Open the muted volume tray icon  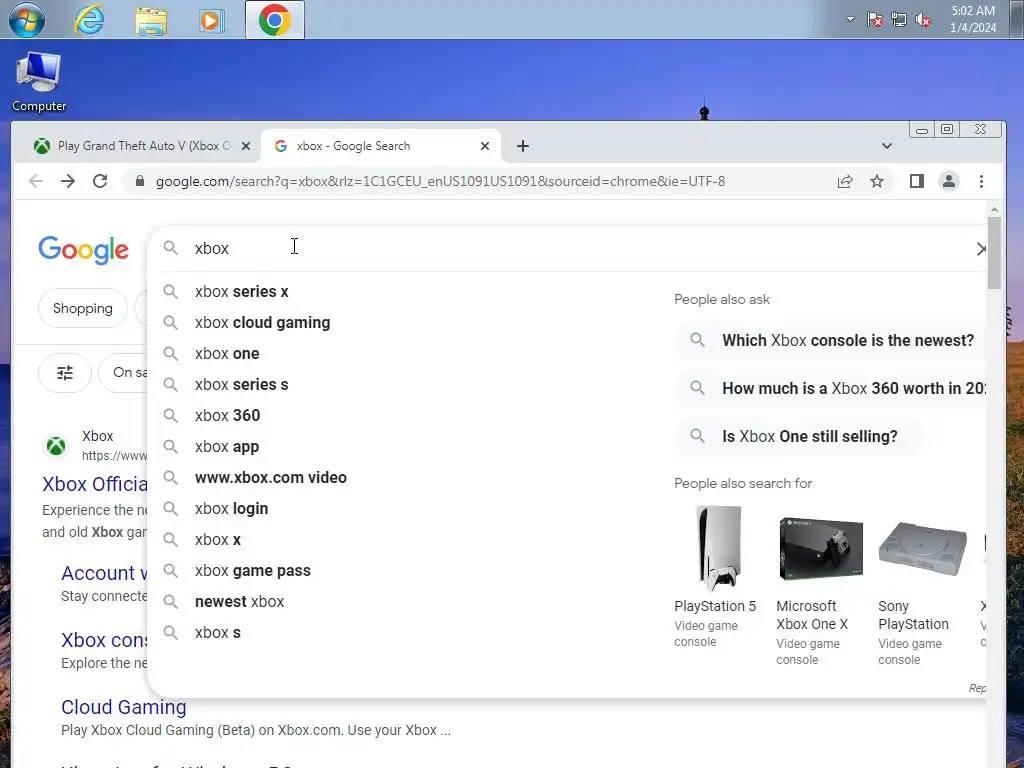(923, 19)
